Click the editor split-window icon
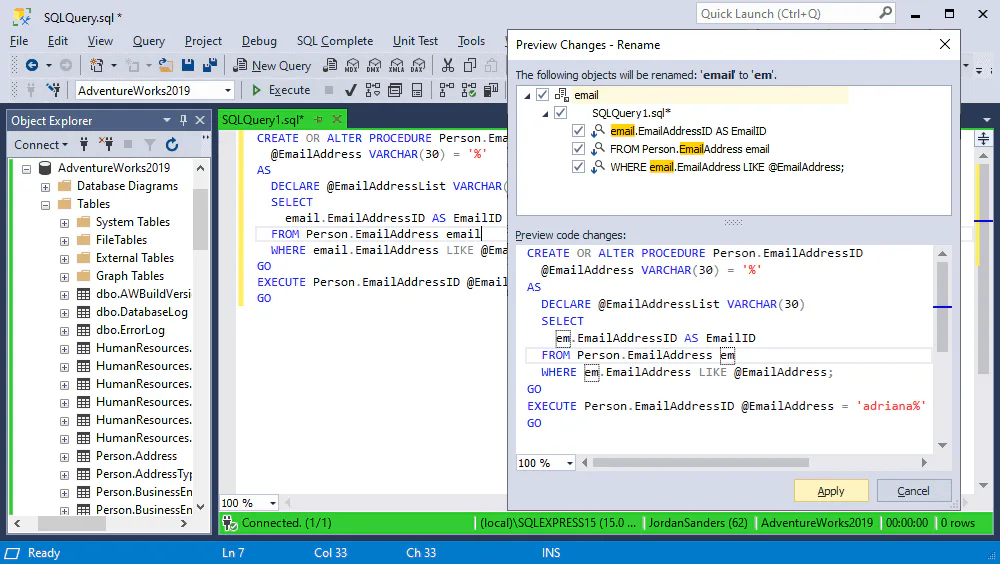The width and height of the screenshot is (1000, 564). 983,138
